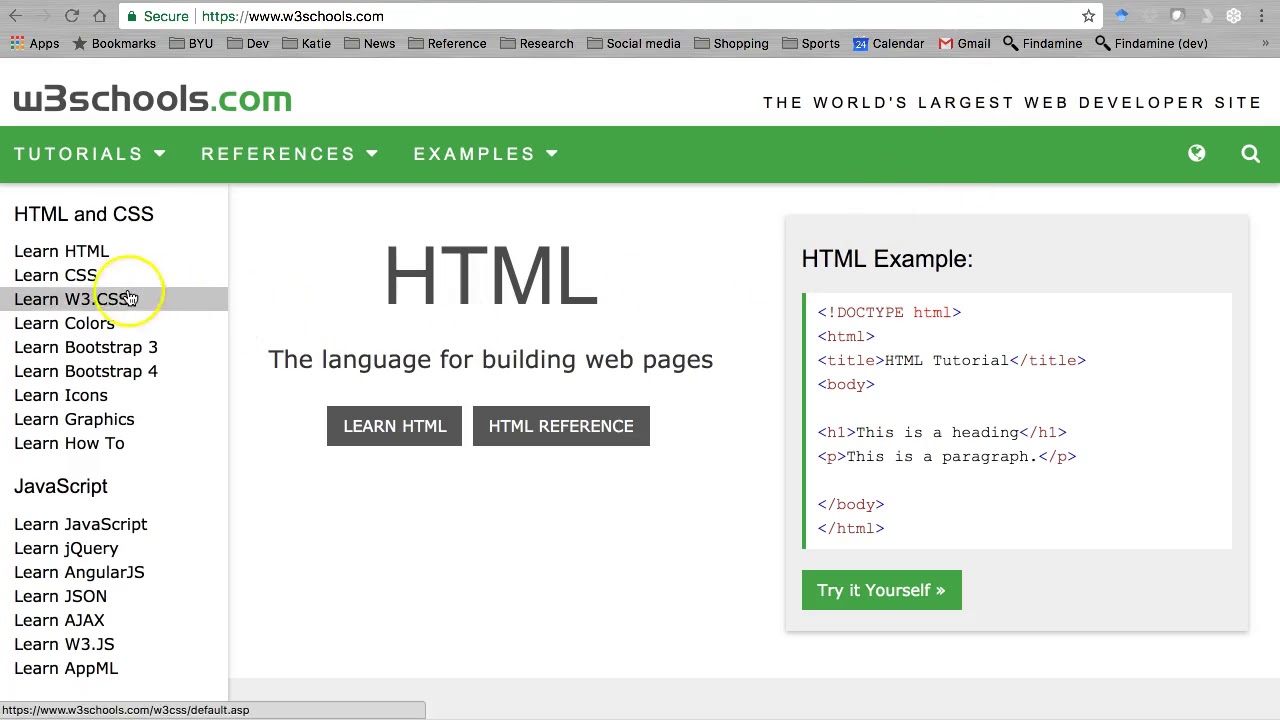Open Learn jQuery in sidebar

[66, 548]
